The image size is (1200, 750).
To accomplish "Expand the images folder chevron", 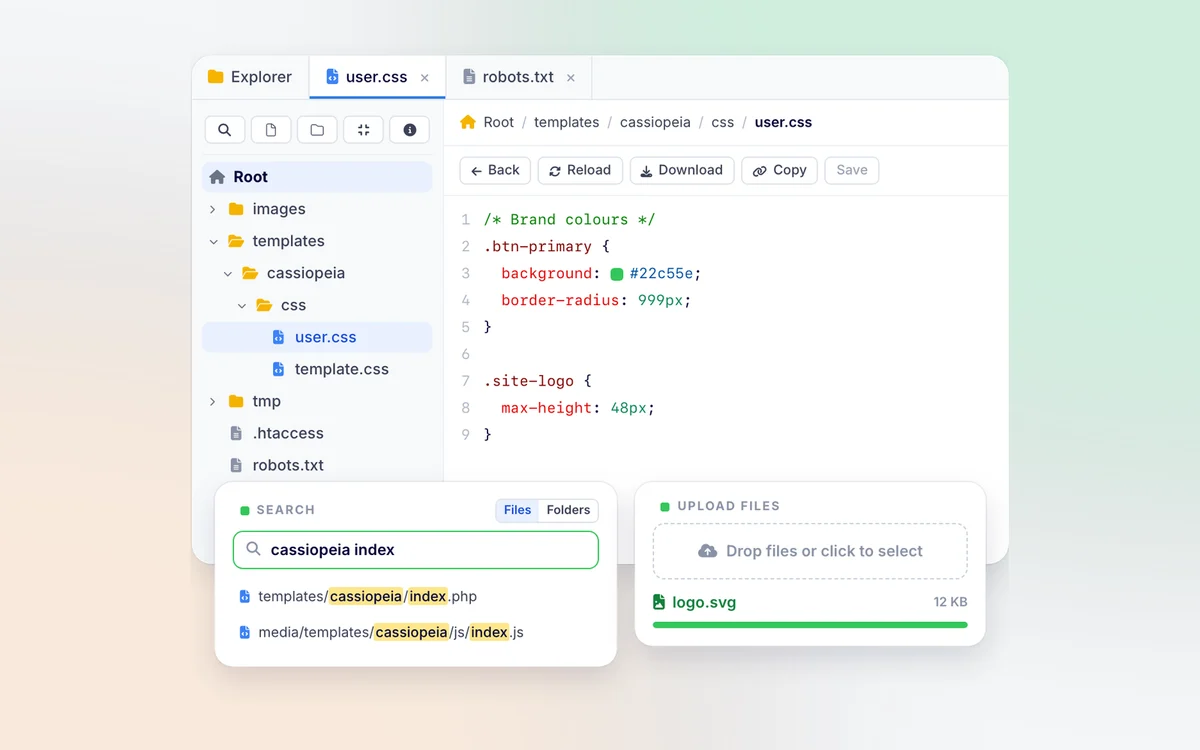I will coord(212,209).
